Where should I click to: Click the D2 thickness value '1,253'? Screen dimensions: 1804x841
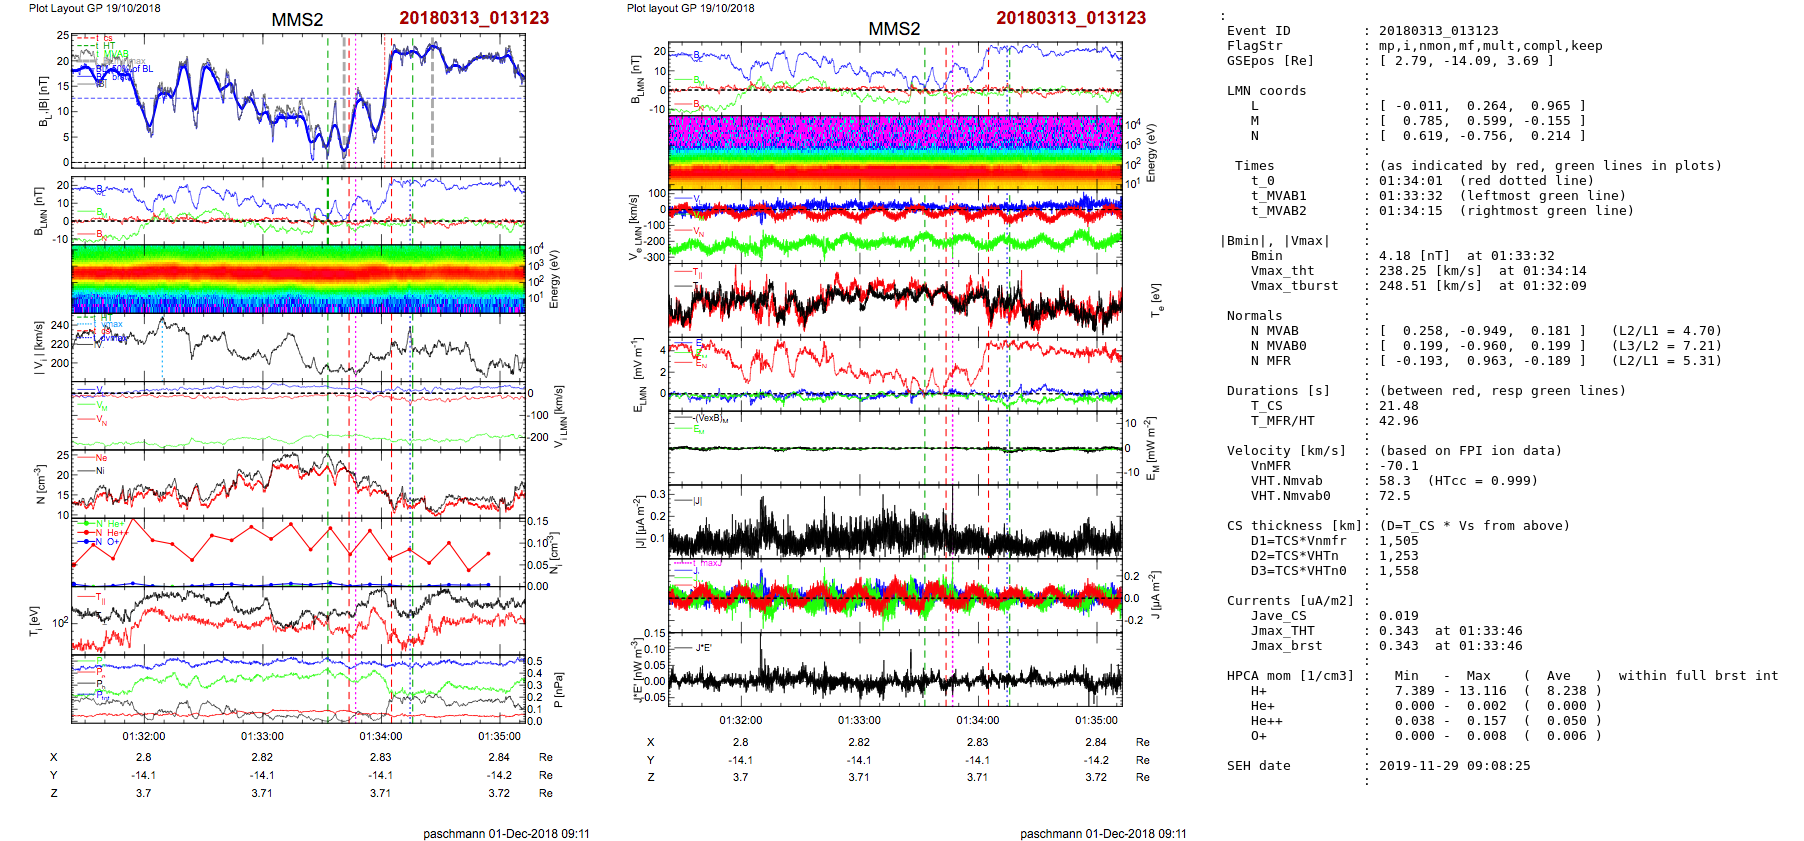1399,556
